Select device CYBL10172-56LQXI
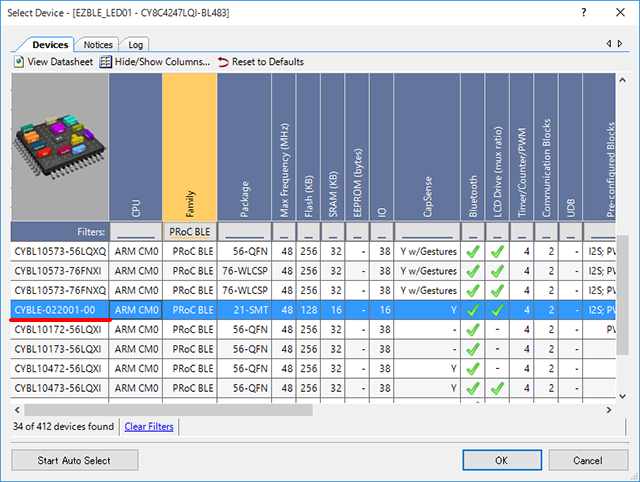This screenshot has width=640, height=482. (x=60, y=330)
